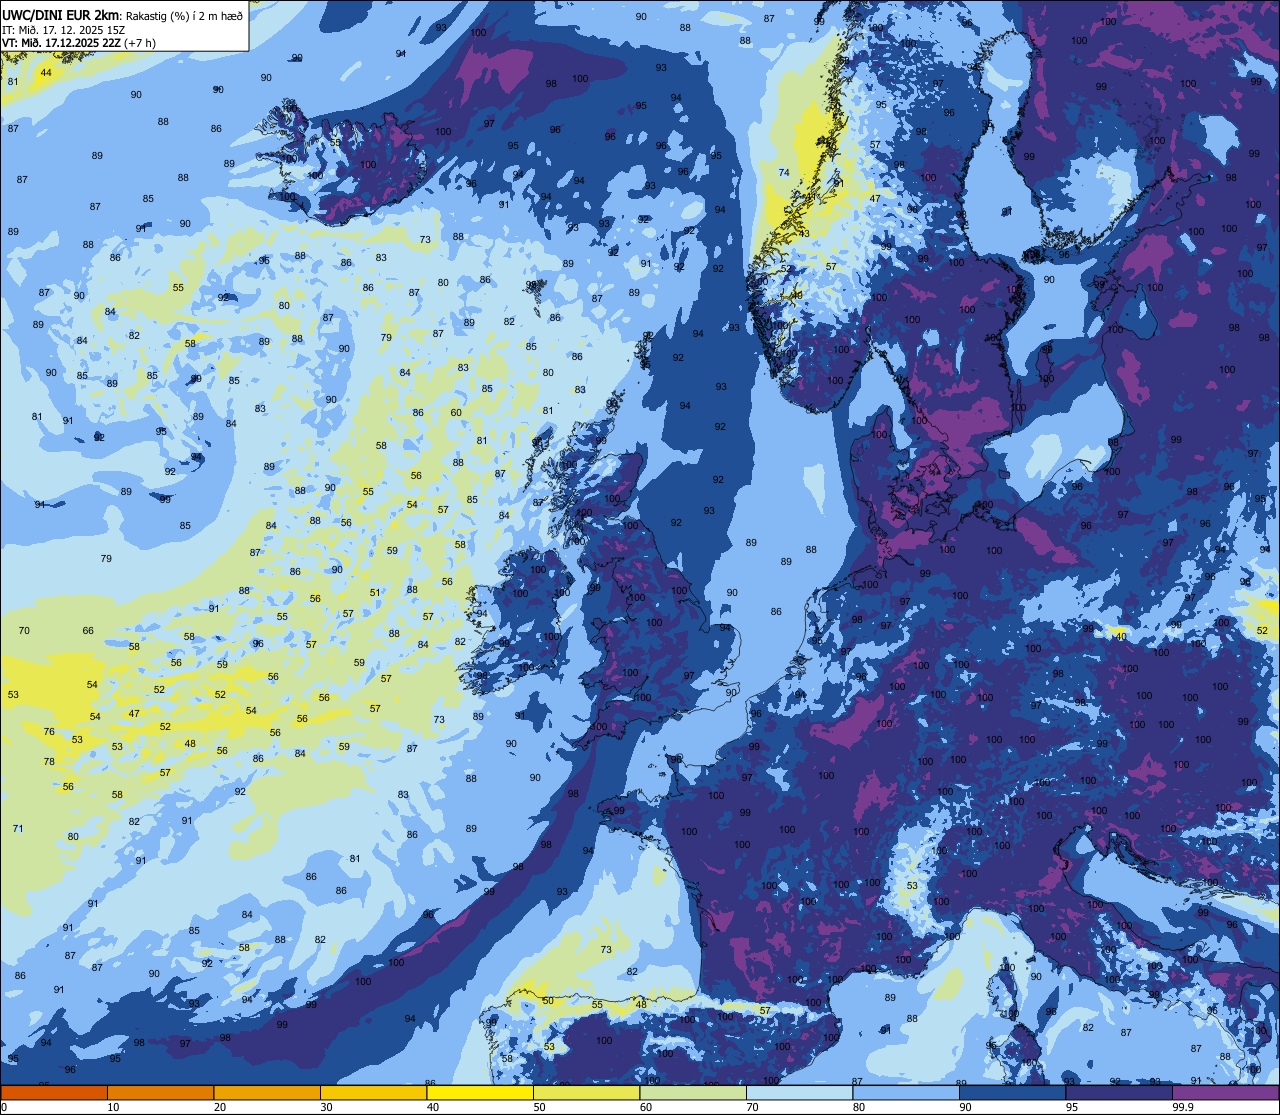1280x1115 pixels.
Task: Click the '76' humidity value on the map
Action: coord(50,732)
